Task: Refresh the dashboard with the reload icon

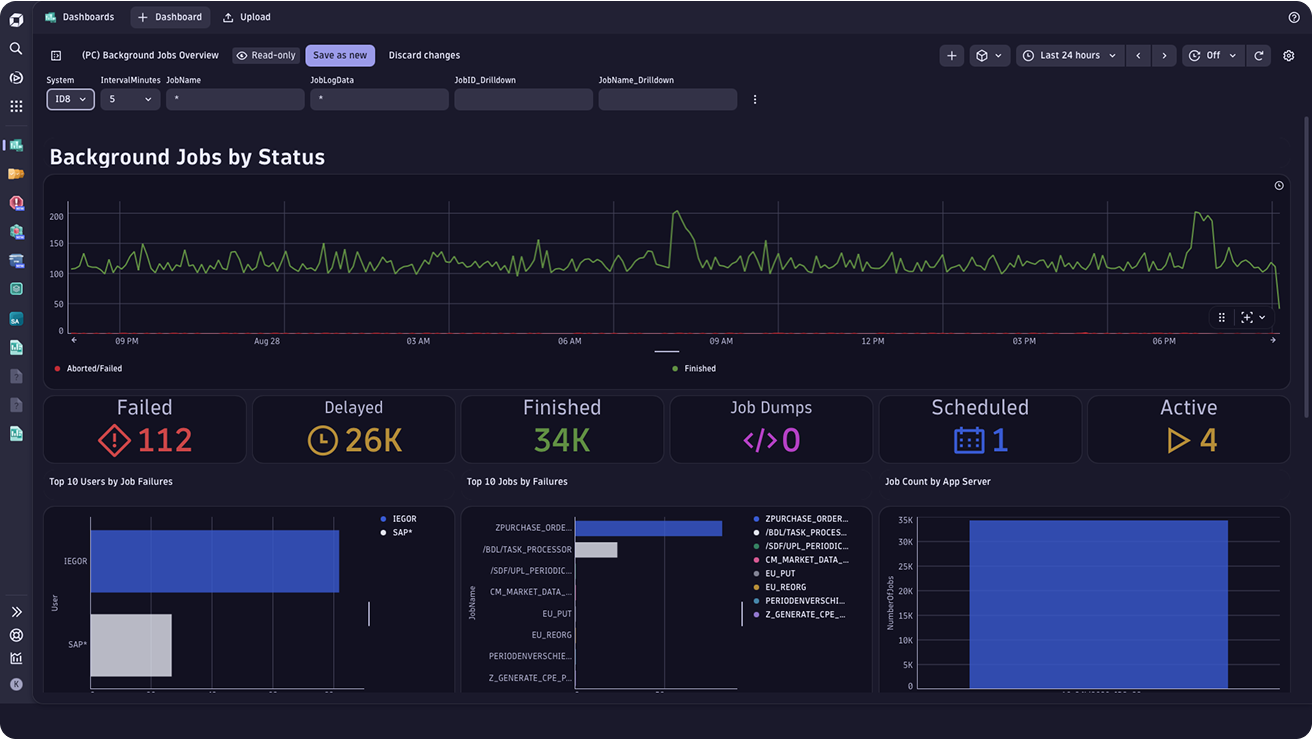Action: pyautogui.click(x=1259, y=56)
